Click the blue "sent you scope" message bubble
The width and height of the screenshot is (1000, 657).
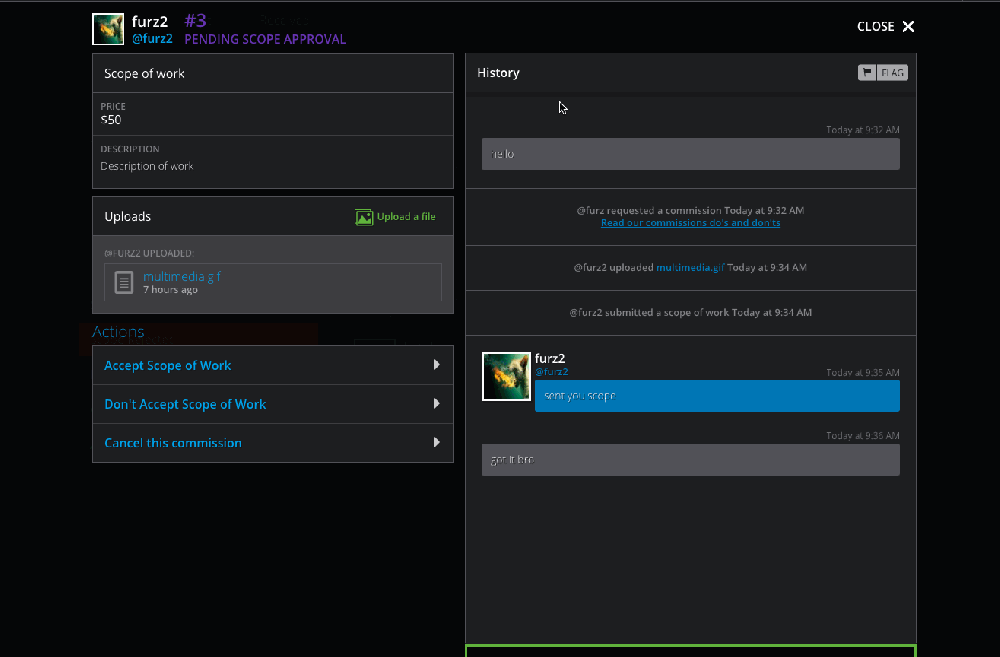point(717,396)
